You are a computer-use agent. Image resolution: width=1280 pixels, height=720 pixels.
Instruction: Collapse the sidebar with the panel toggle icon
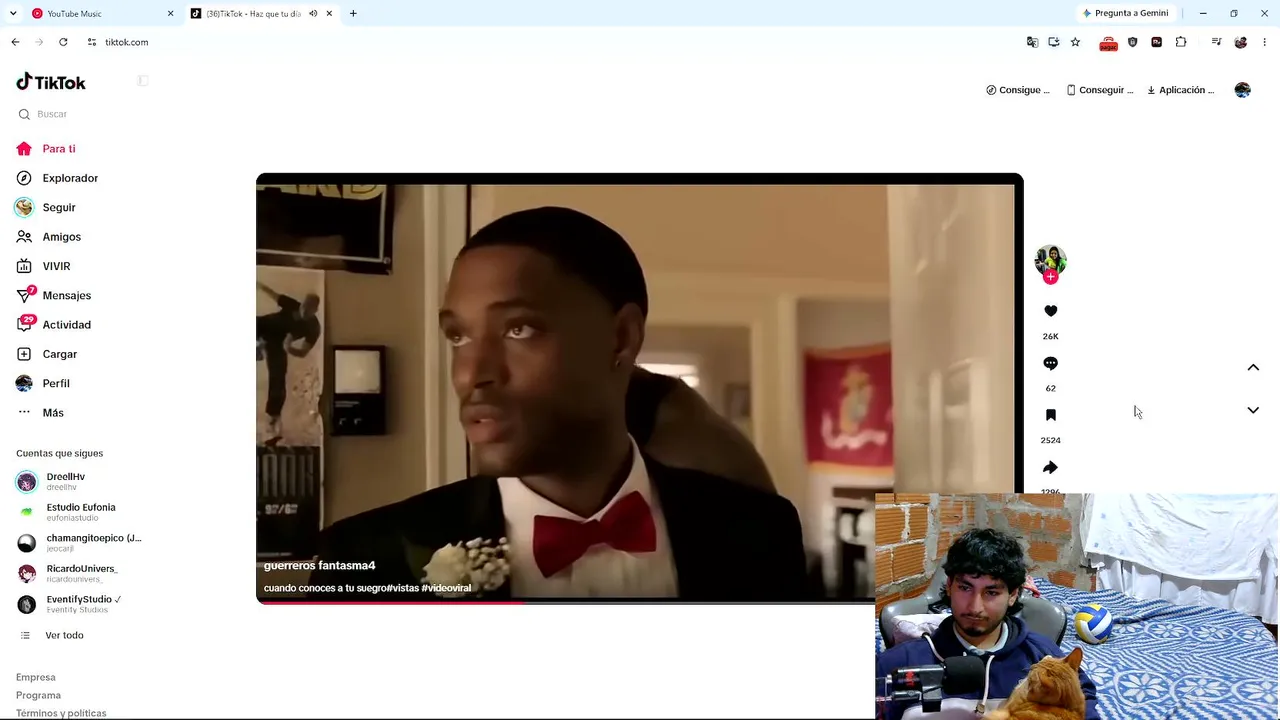pos(143,81)
